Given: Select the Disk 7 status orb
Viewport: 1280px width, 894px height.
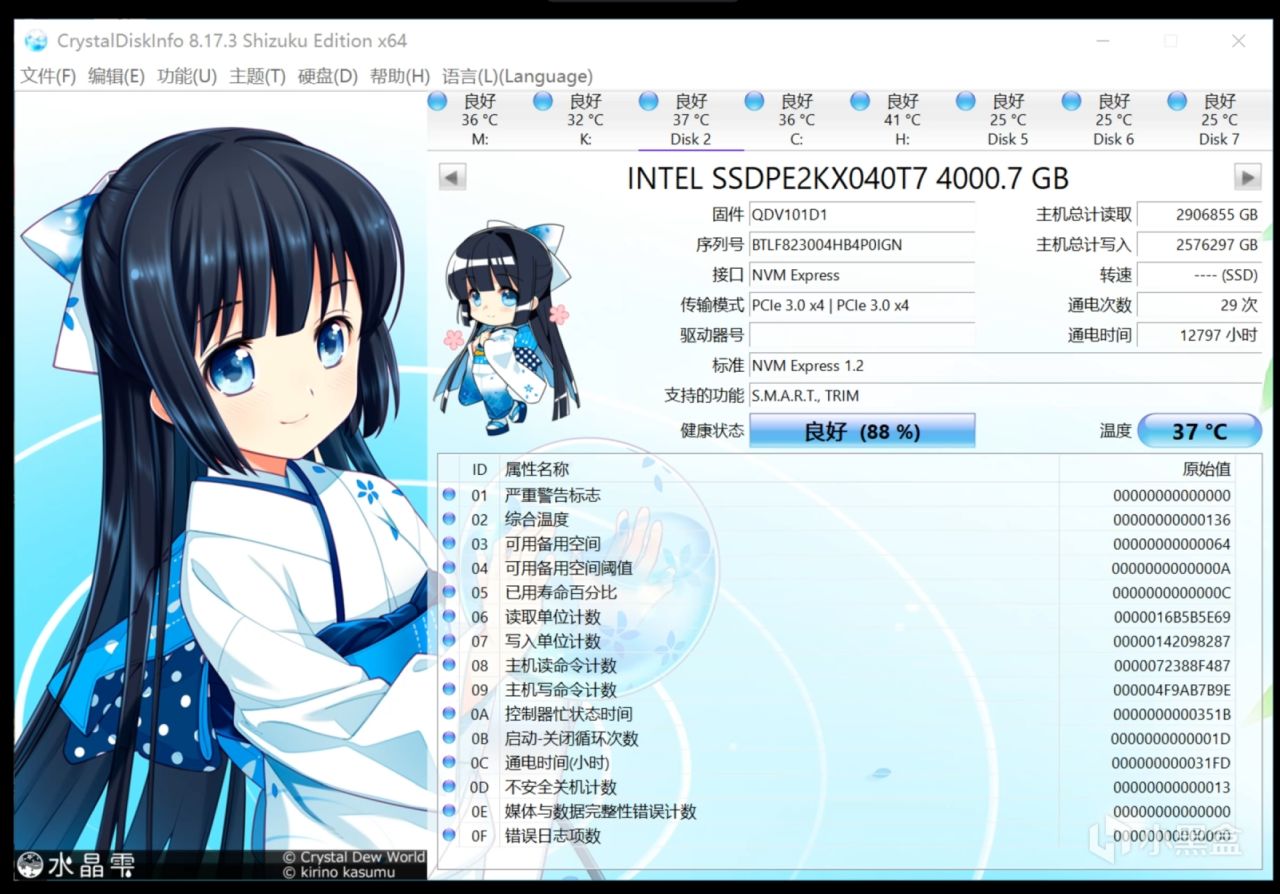Looking at the screenshot, I should 1177,101.
